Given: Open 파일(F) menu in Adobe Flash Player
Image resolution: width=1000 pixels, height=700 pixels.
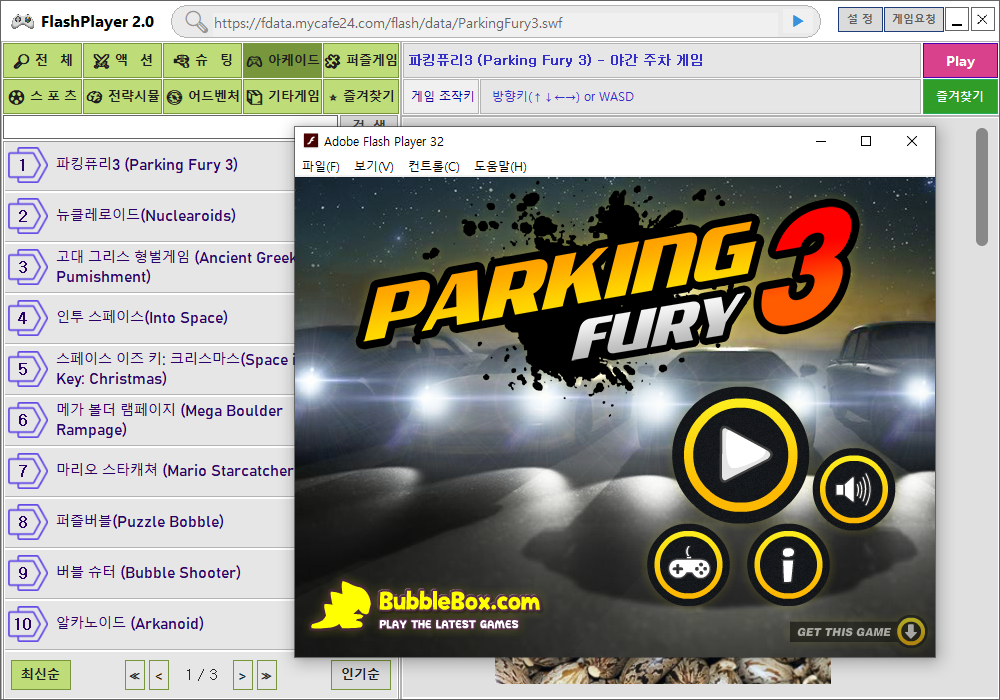Looking at the screenshot, I should [x=321, y=166].
